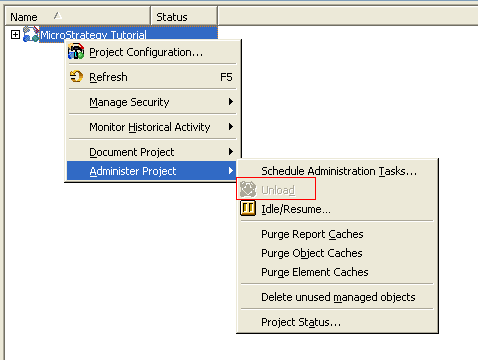
Task: Click the Name column sort arrow
Action: click(x=58, y=15)
